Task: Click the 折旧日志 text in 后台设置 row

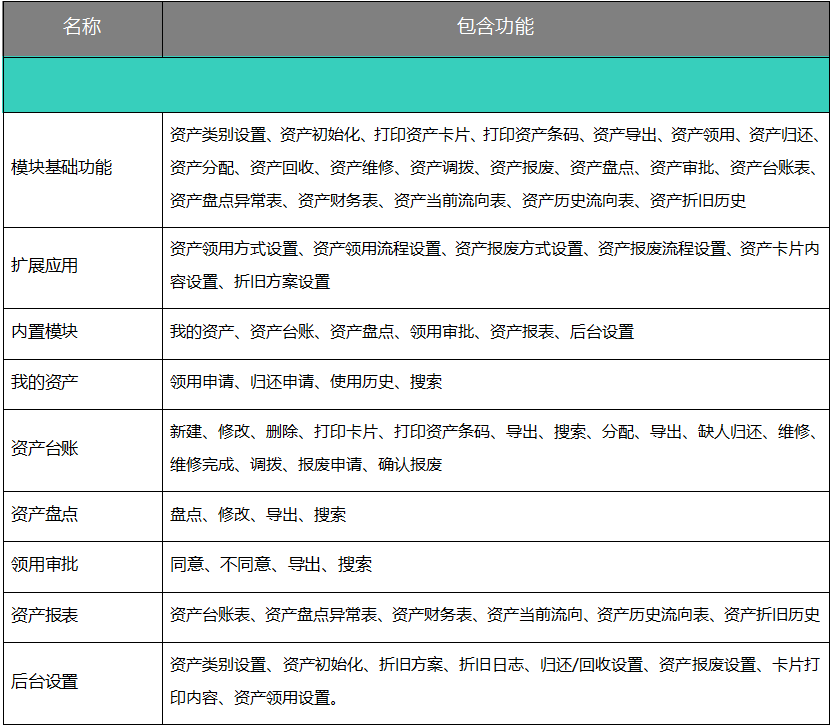Action: (490, 665)
